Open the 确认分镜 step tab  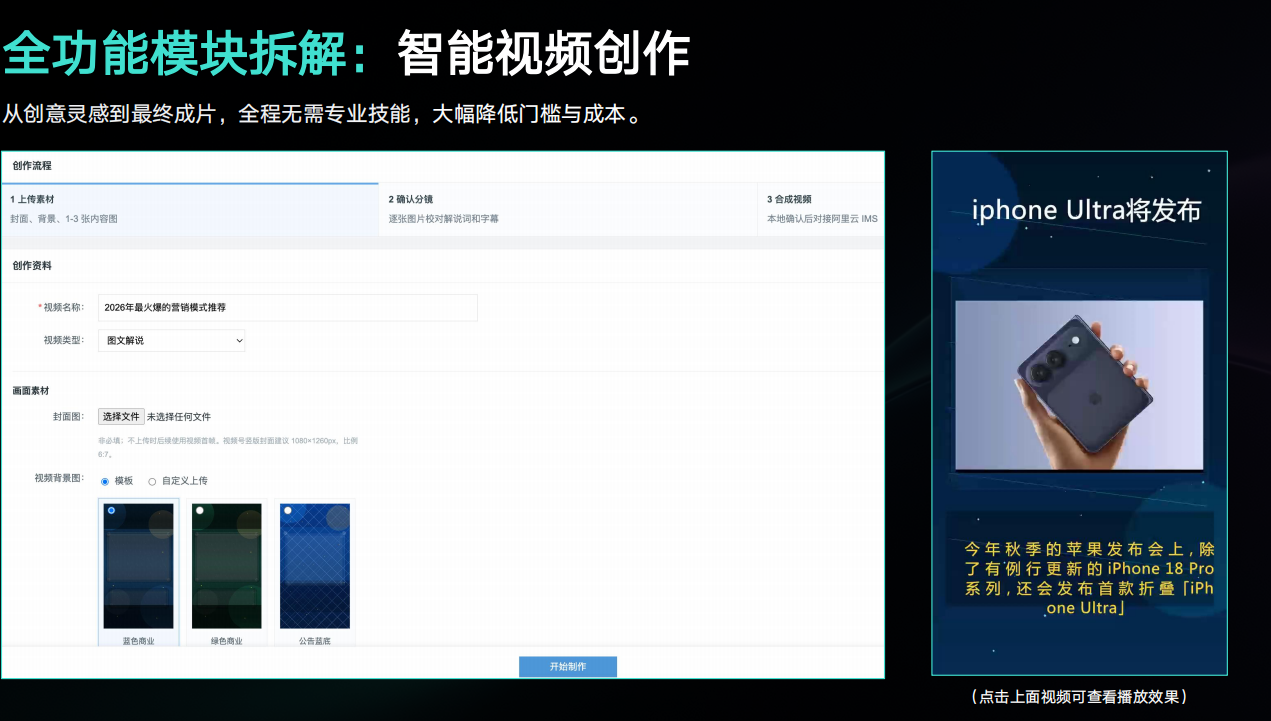click(568, 209)
